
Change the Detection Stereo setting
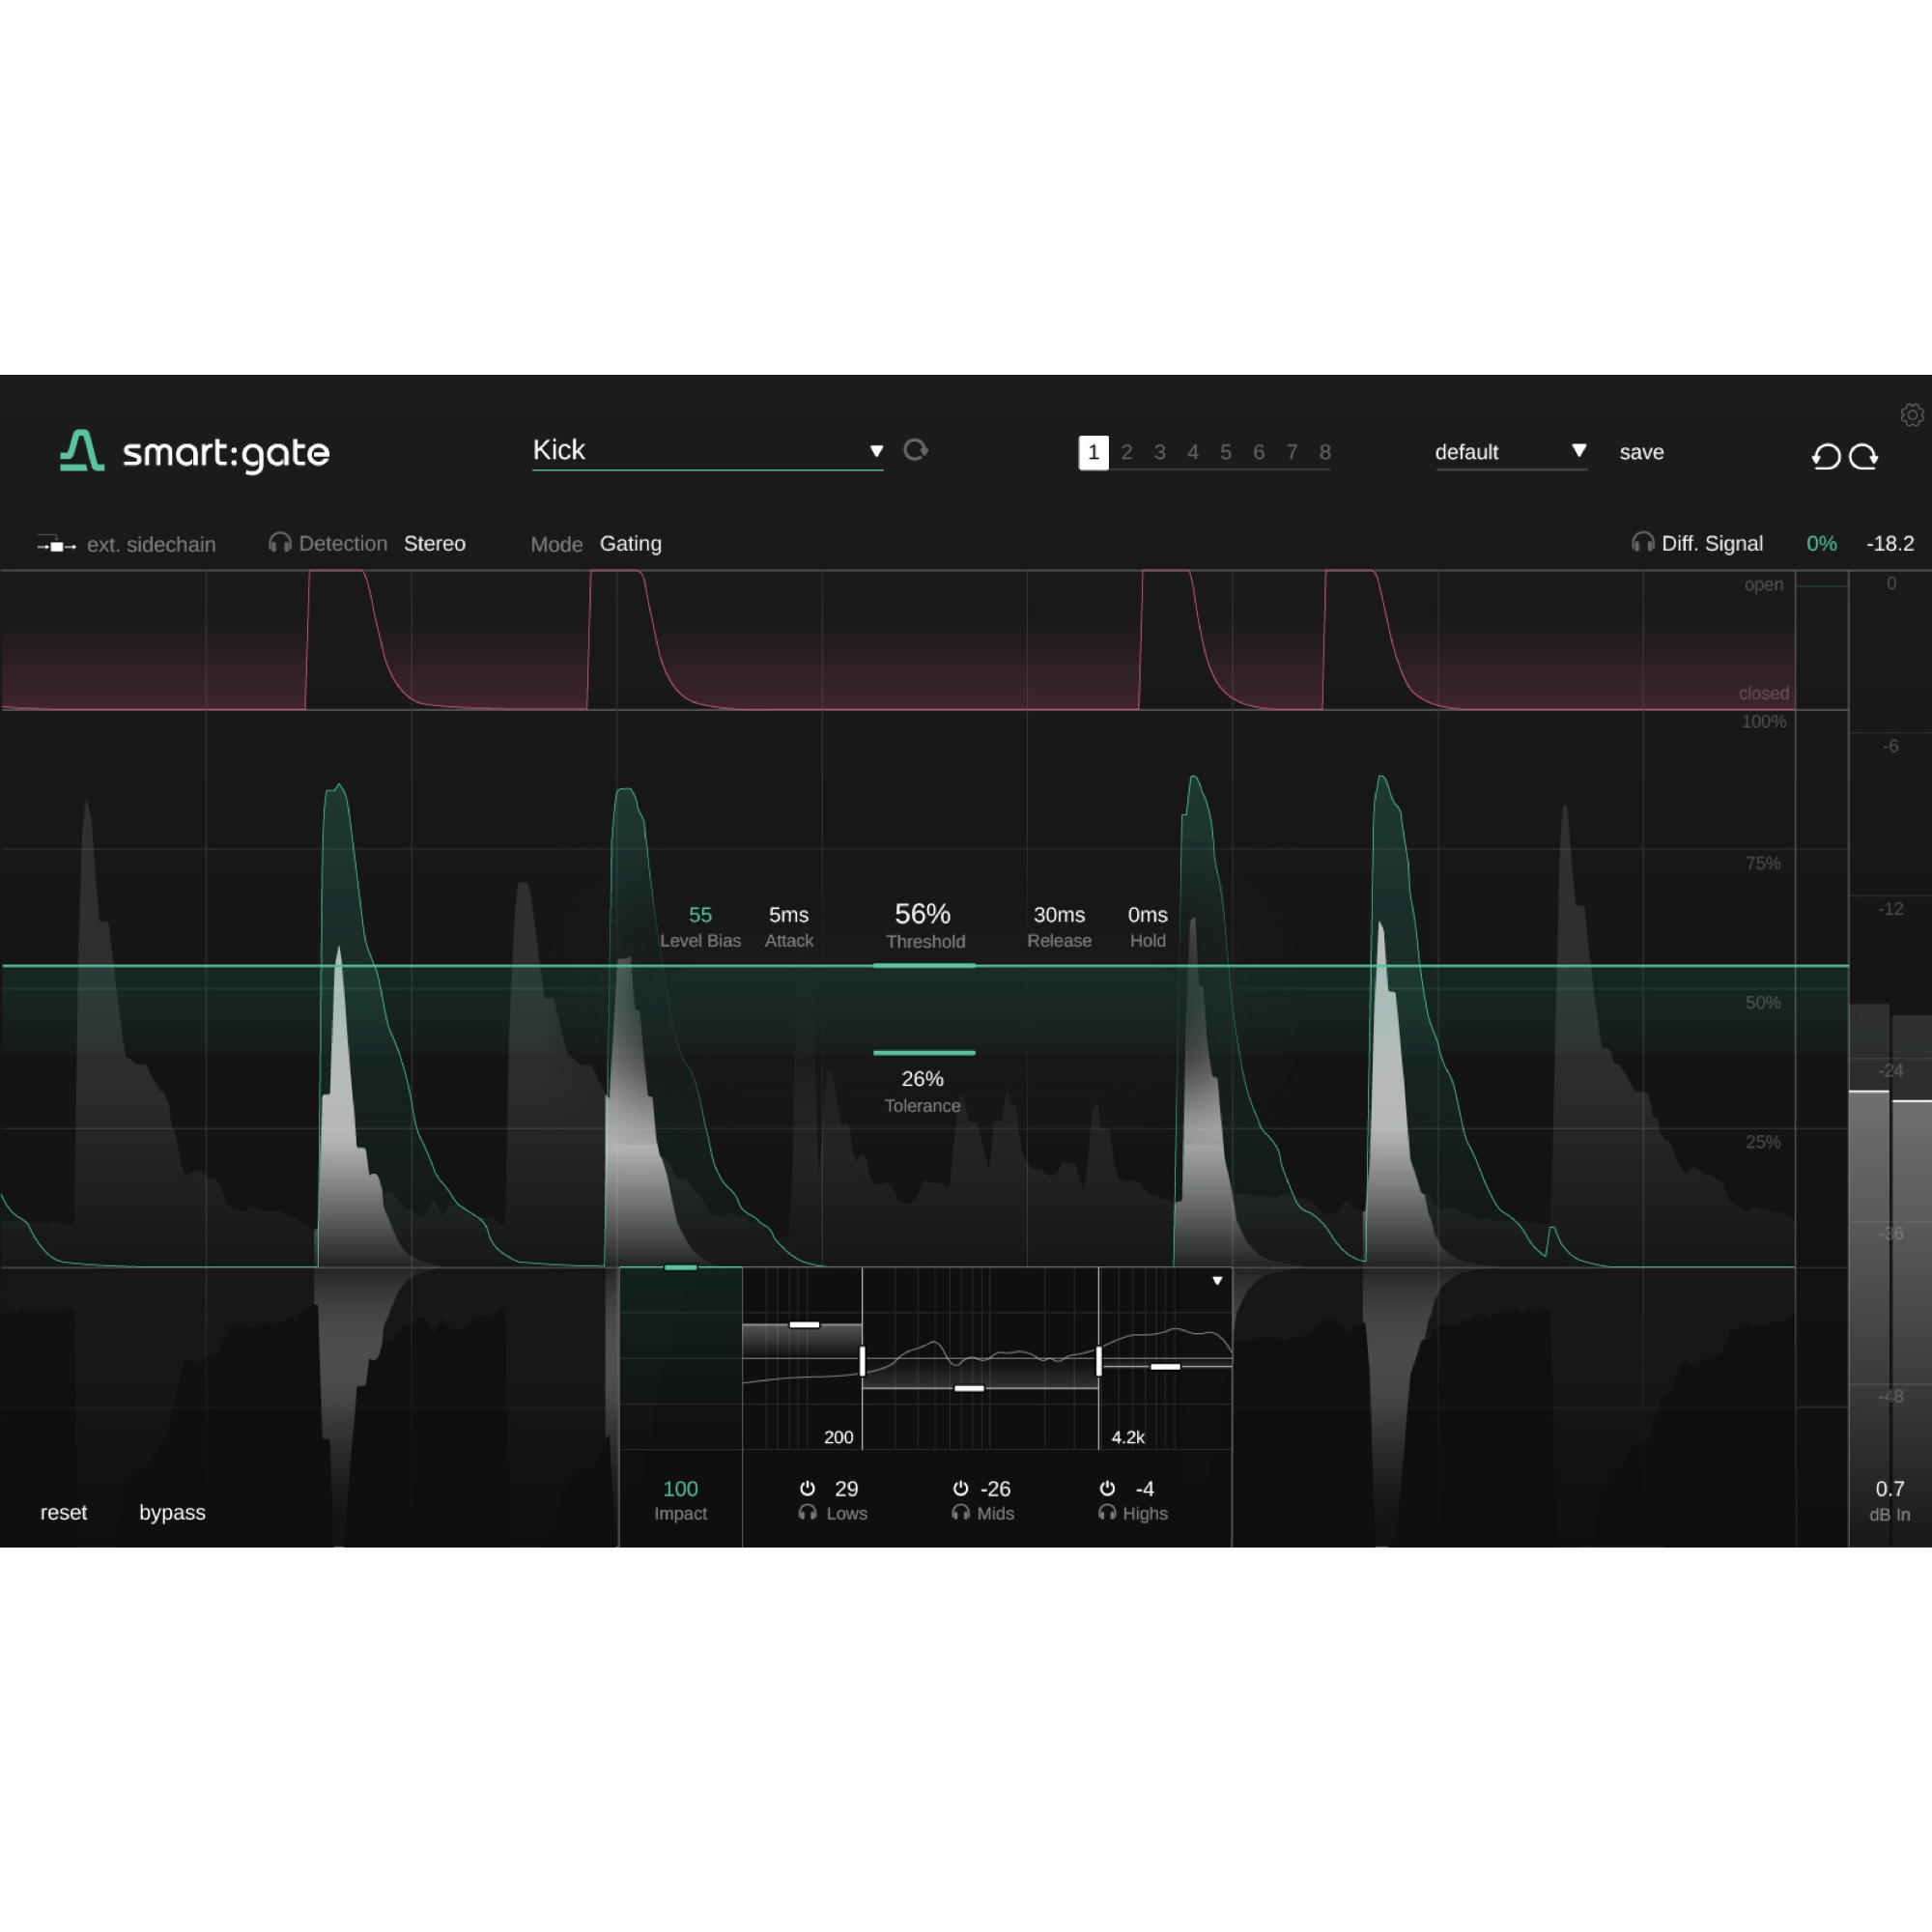tap(434, 543)
